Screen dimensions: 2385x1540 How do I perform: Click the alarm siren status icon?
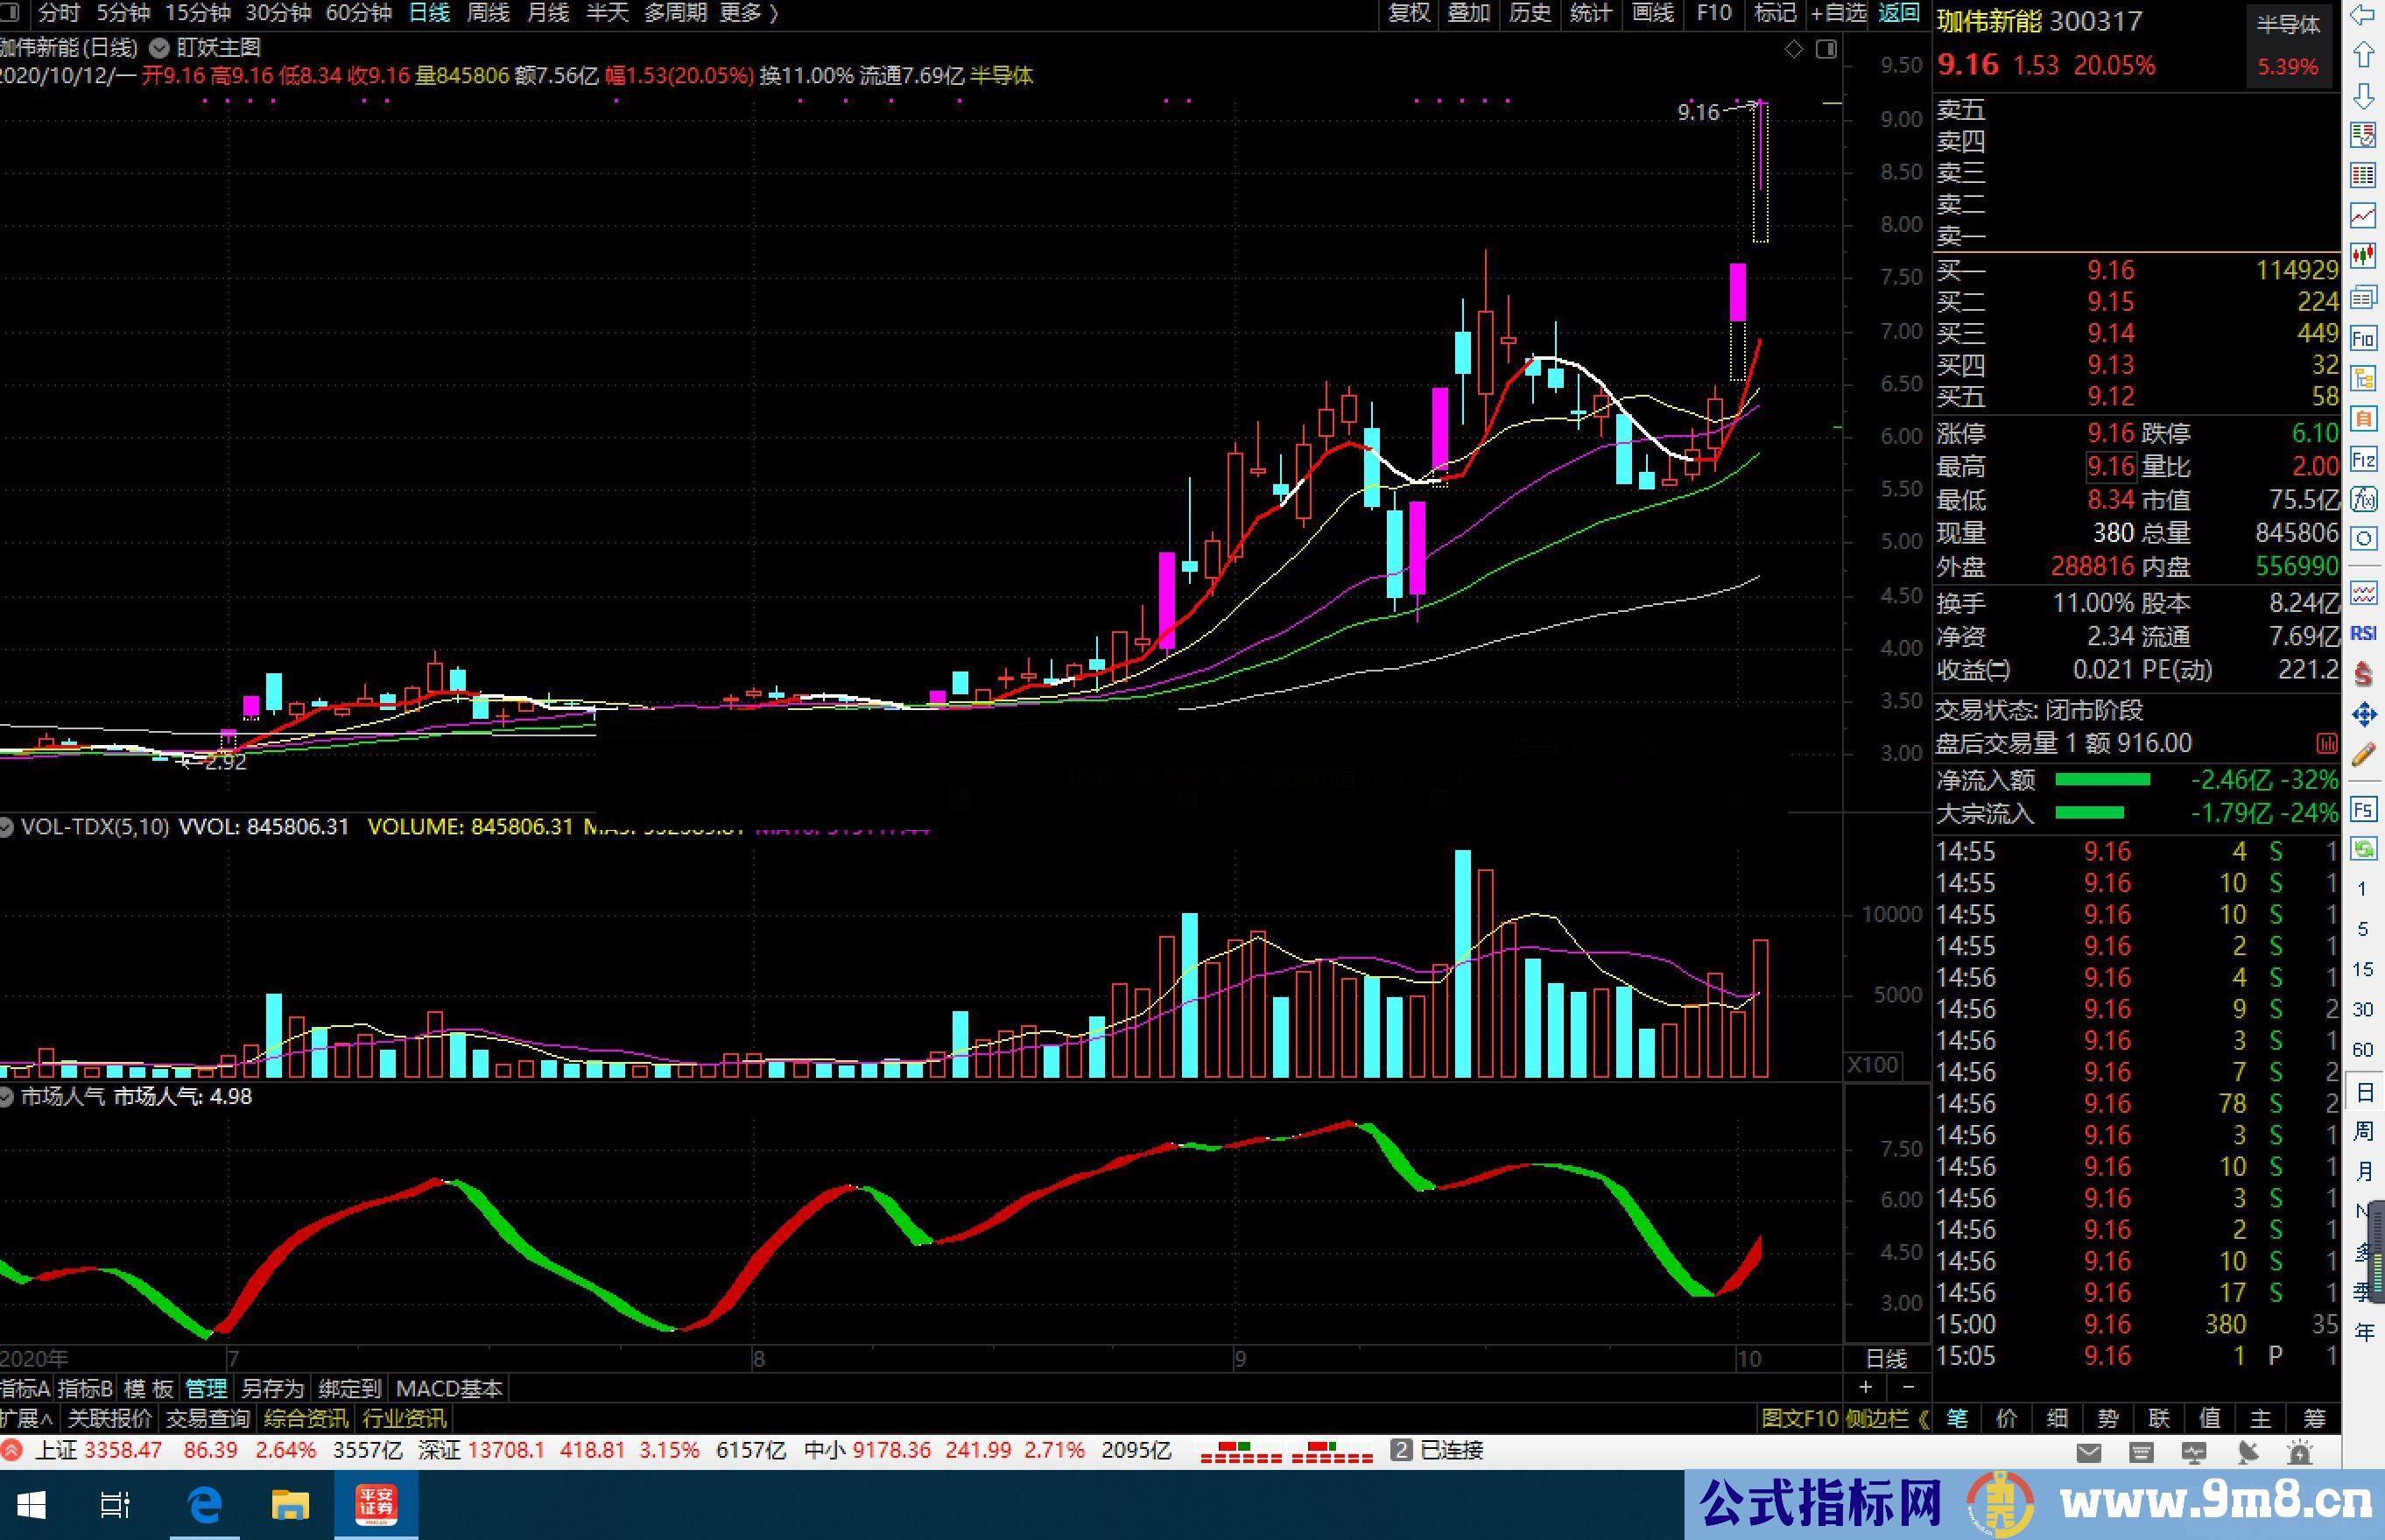pos(2299,1452)
